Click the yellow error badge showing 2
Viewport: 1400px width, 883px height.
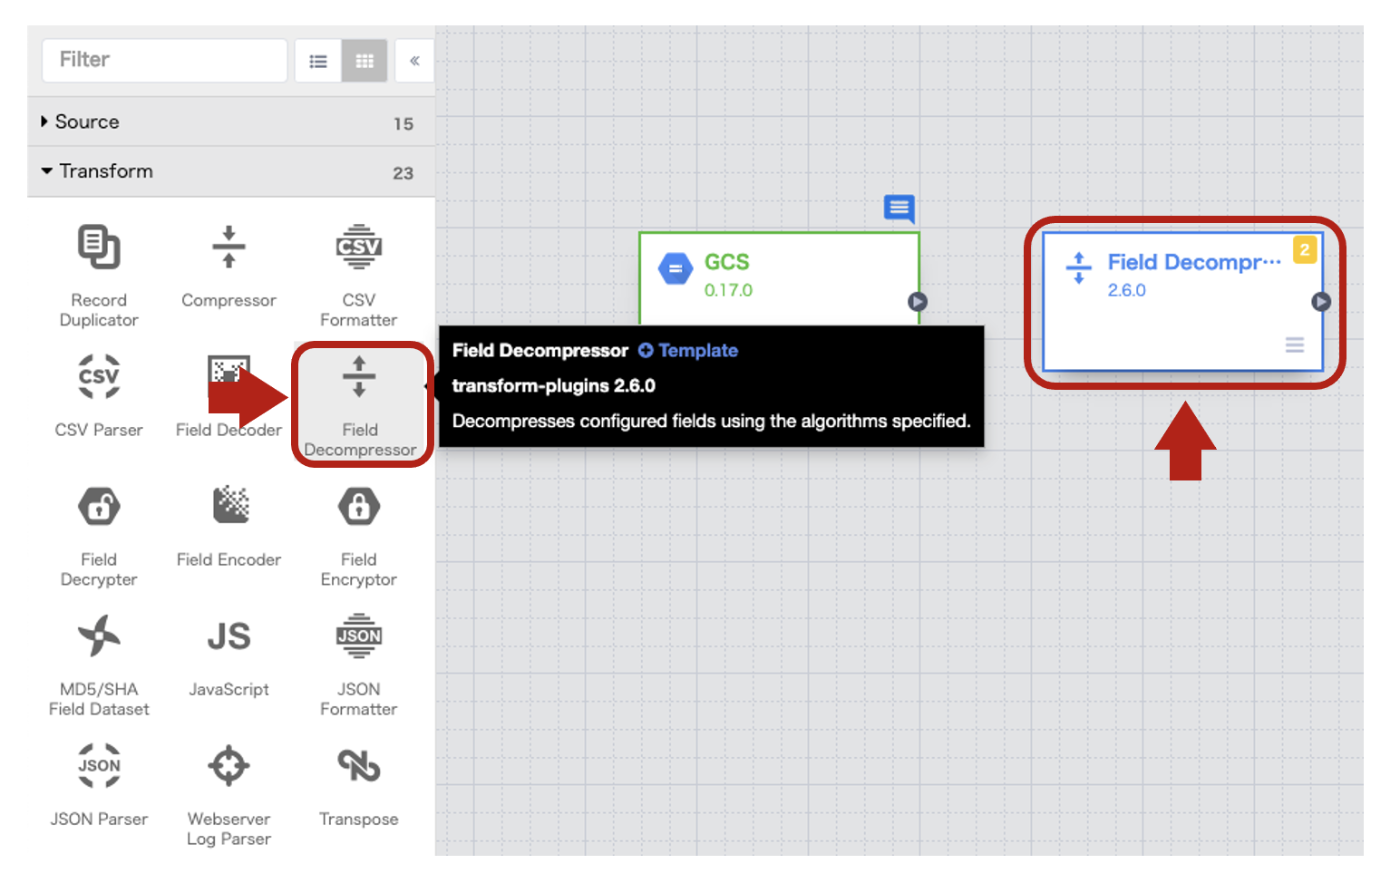pyautogui.click(x=1304, y=250)
